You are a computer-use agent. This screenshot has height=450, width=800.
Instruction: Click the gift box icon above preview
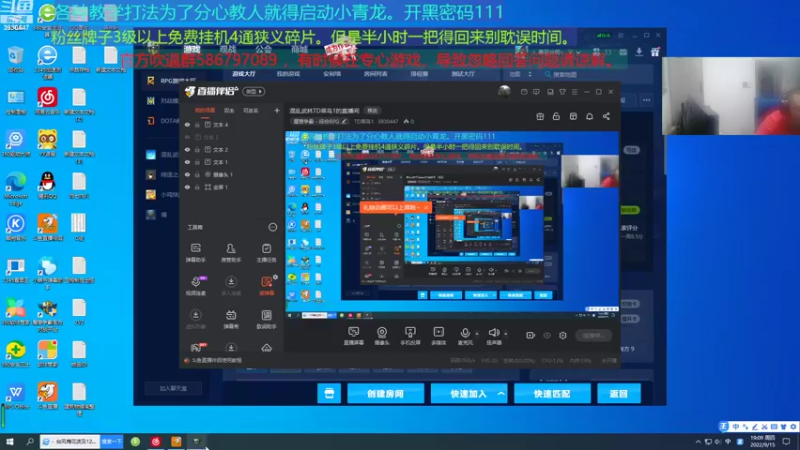540,116
